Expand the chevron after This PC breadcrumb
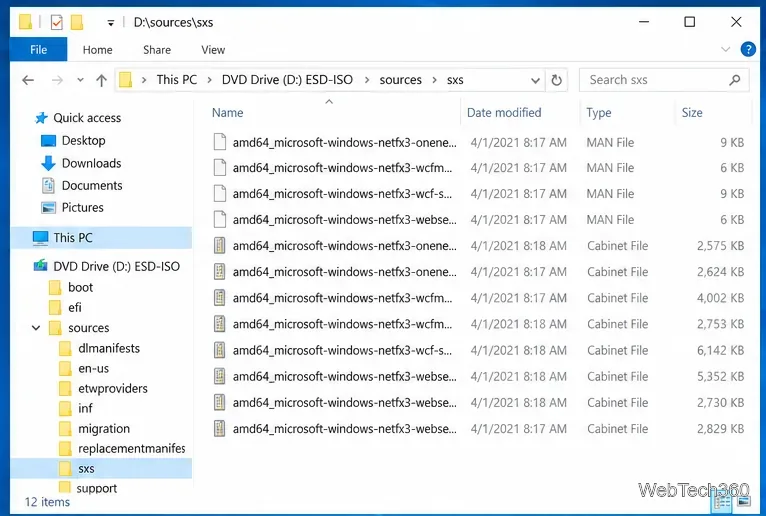This screenshot has height=516, width=766. click(209, 80)
